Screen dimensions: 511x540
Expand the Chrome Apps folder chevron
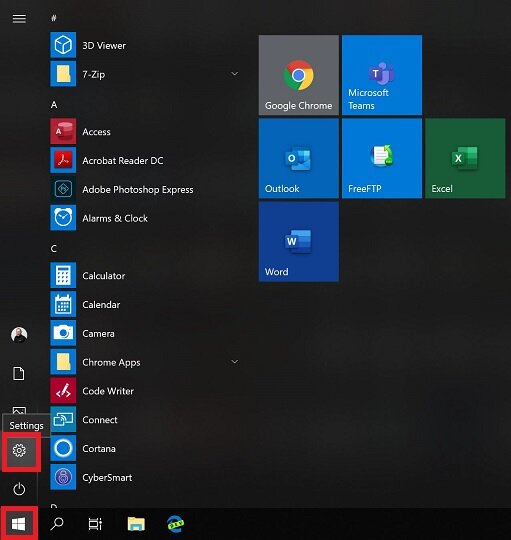(x=234, y=362)
